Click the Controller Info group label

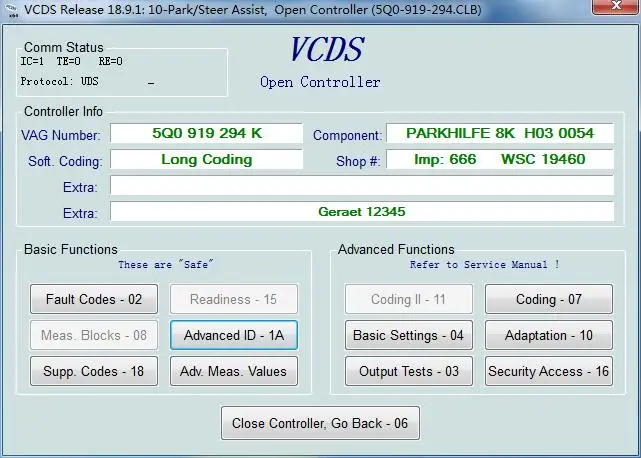point(63,111)
